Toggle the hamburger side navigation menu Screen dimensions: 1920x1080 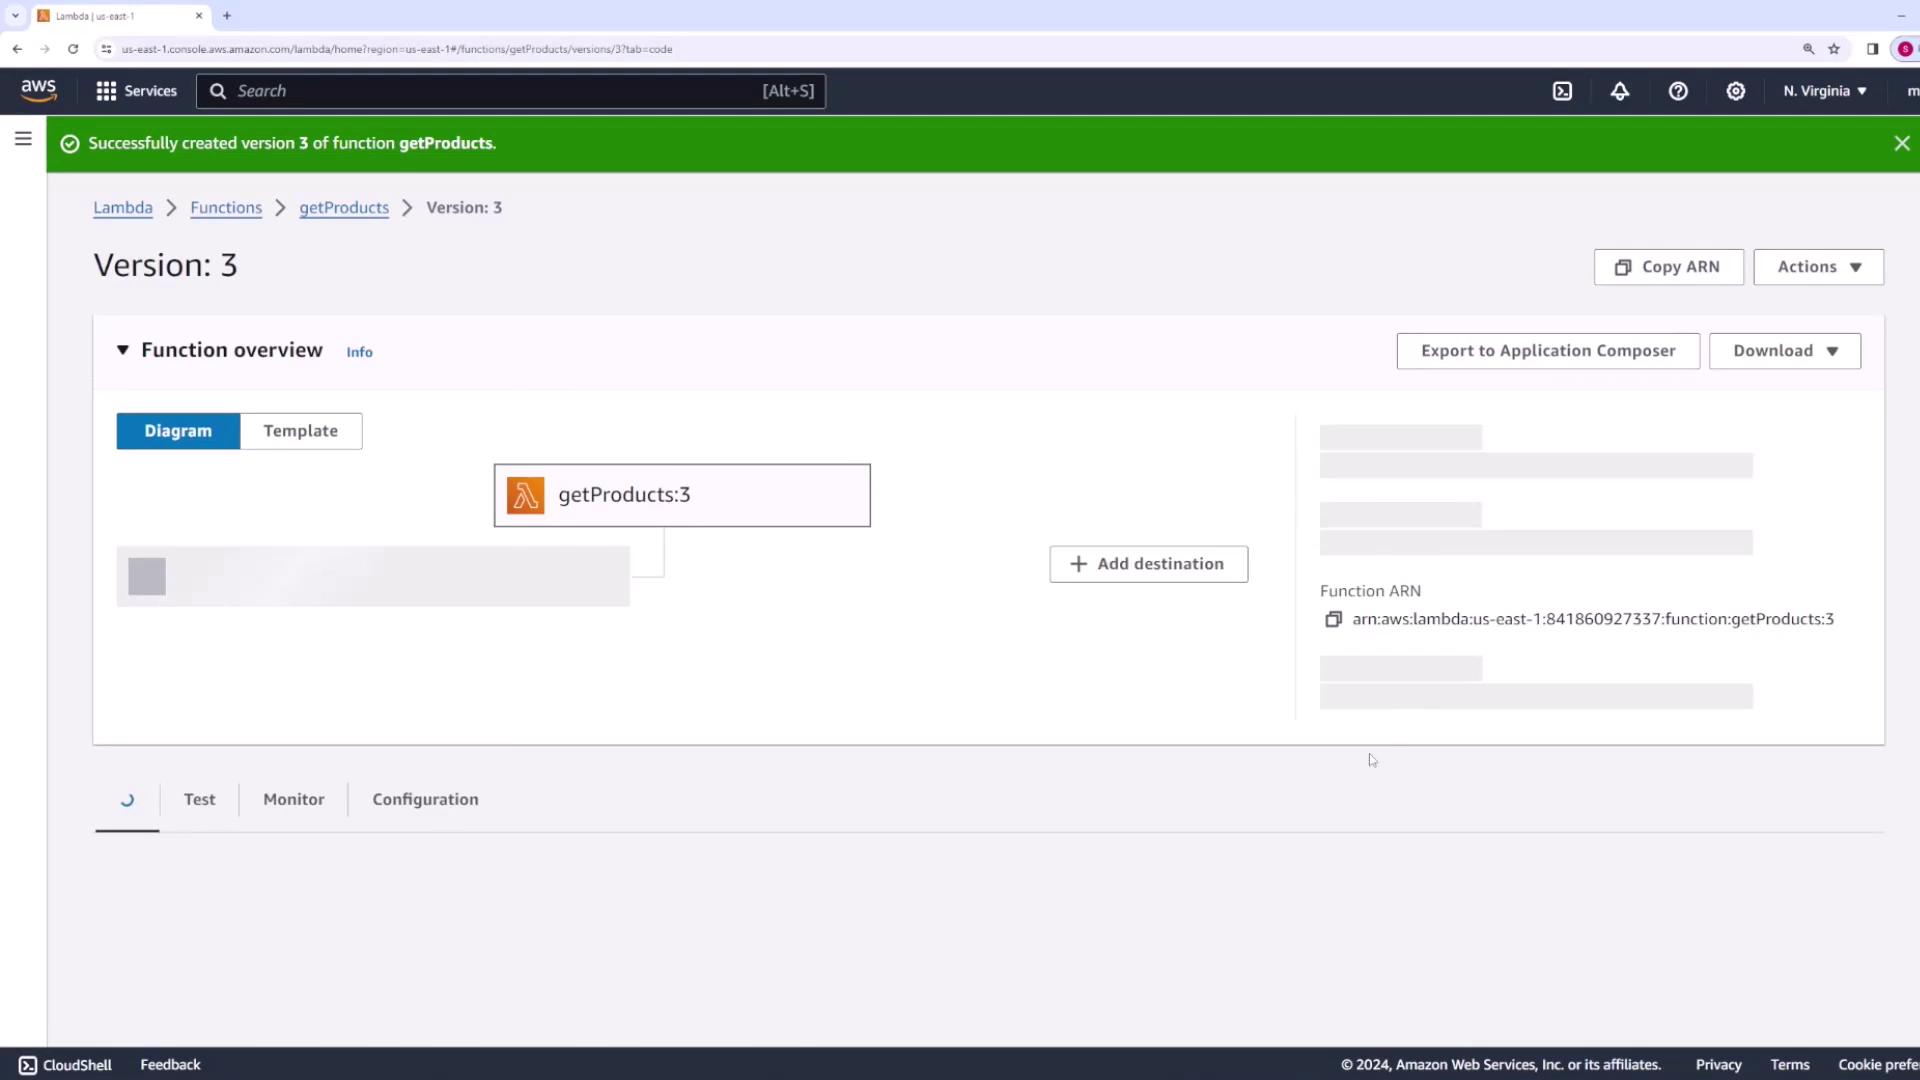click(x=23, y=139)
